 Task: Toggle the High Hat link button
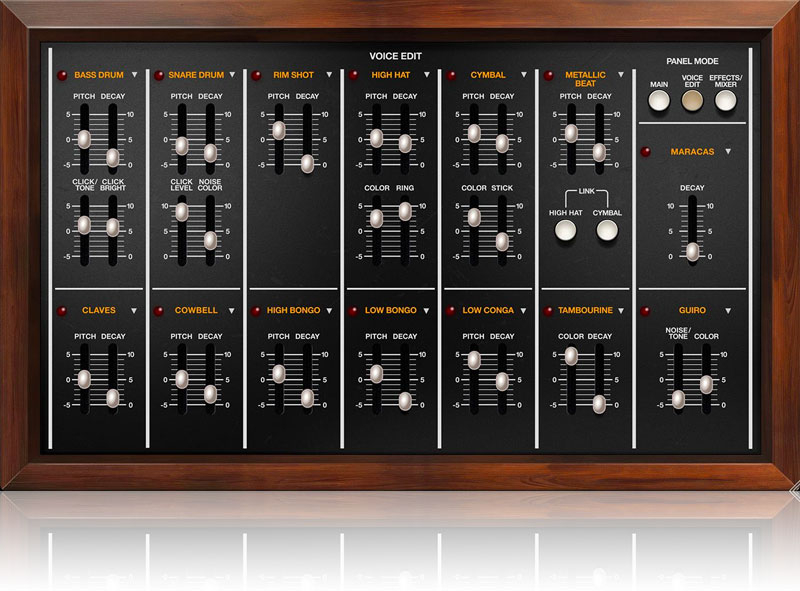(565, 231)
